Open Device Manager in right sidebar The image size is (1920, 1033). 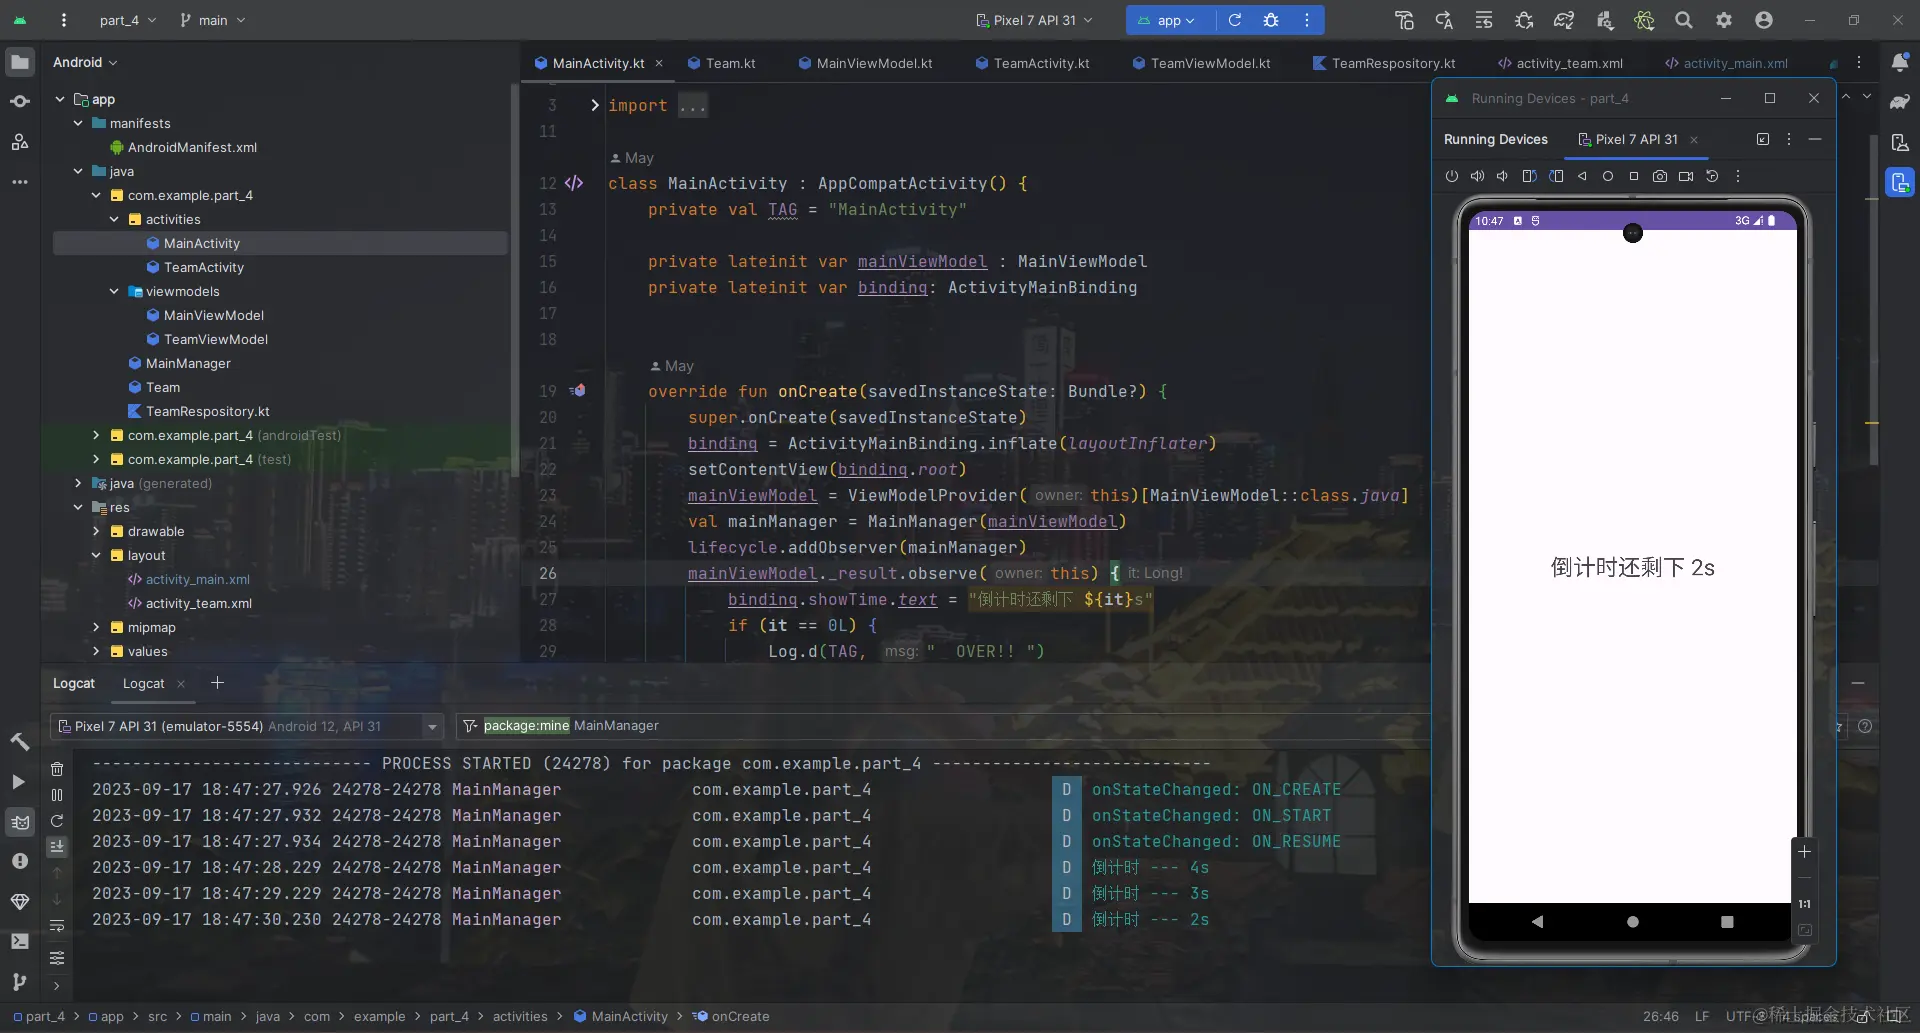pos(1900,142)
